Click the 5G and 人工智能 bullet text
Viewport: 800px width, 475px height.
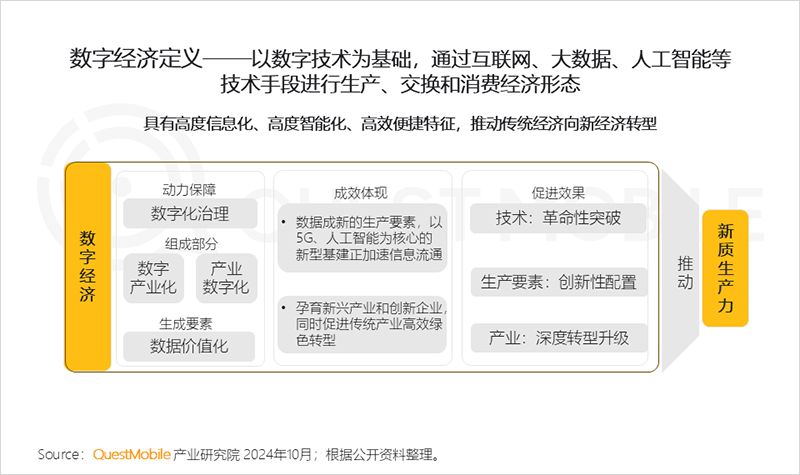pos(362,239)
